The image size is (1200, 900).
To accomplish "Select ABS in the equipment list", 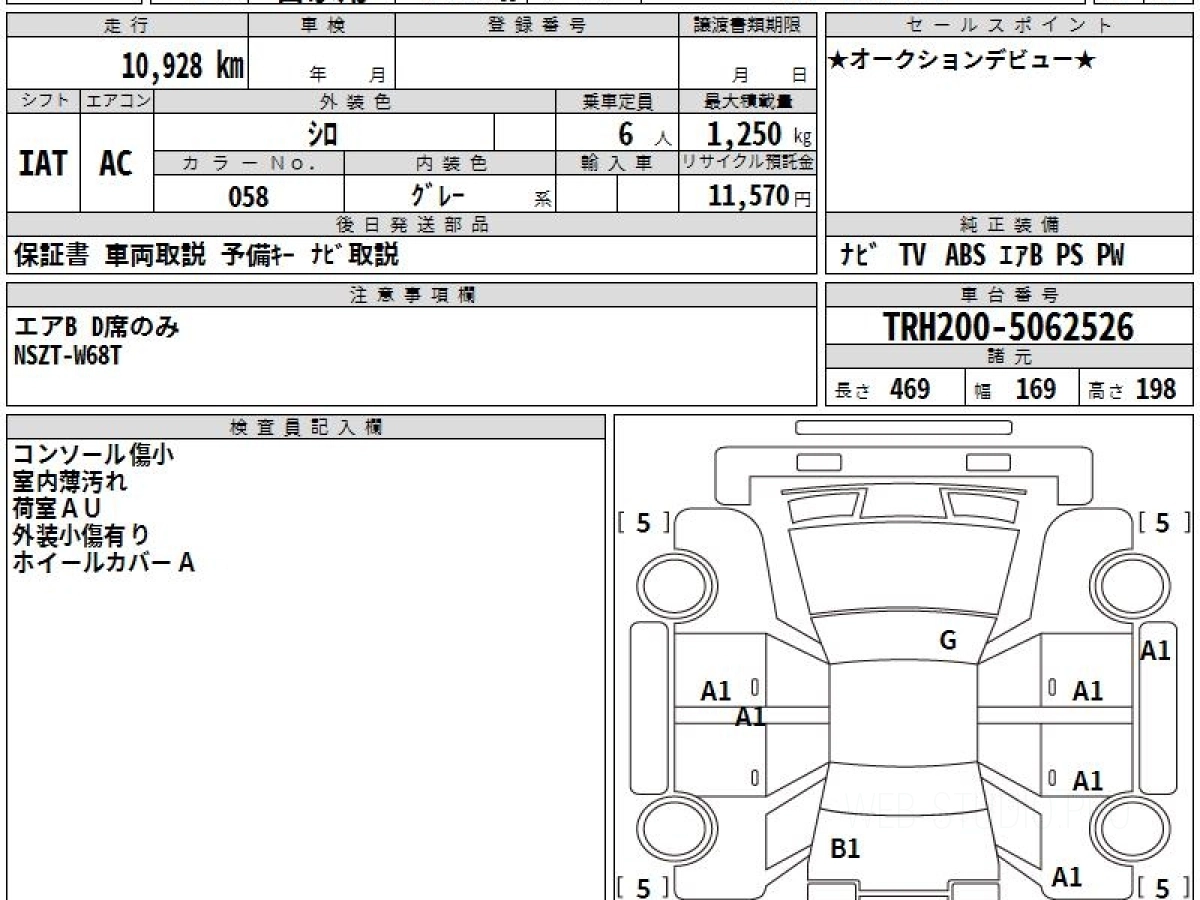I will [x=964, y=256].
